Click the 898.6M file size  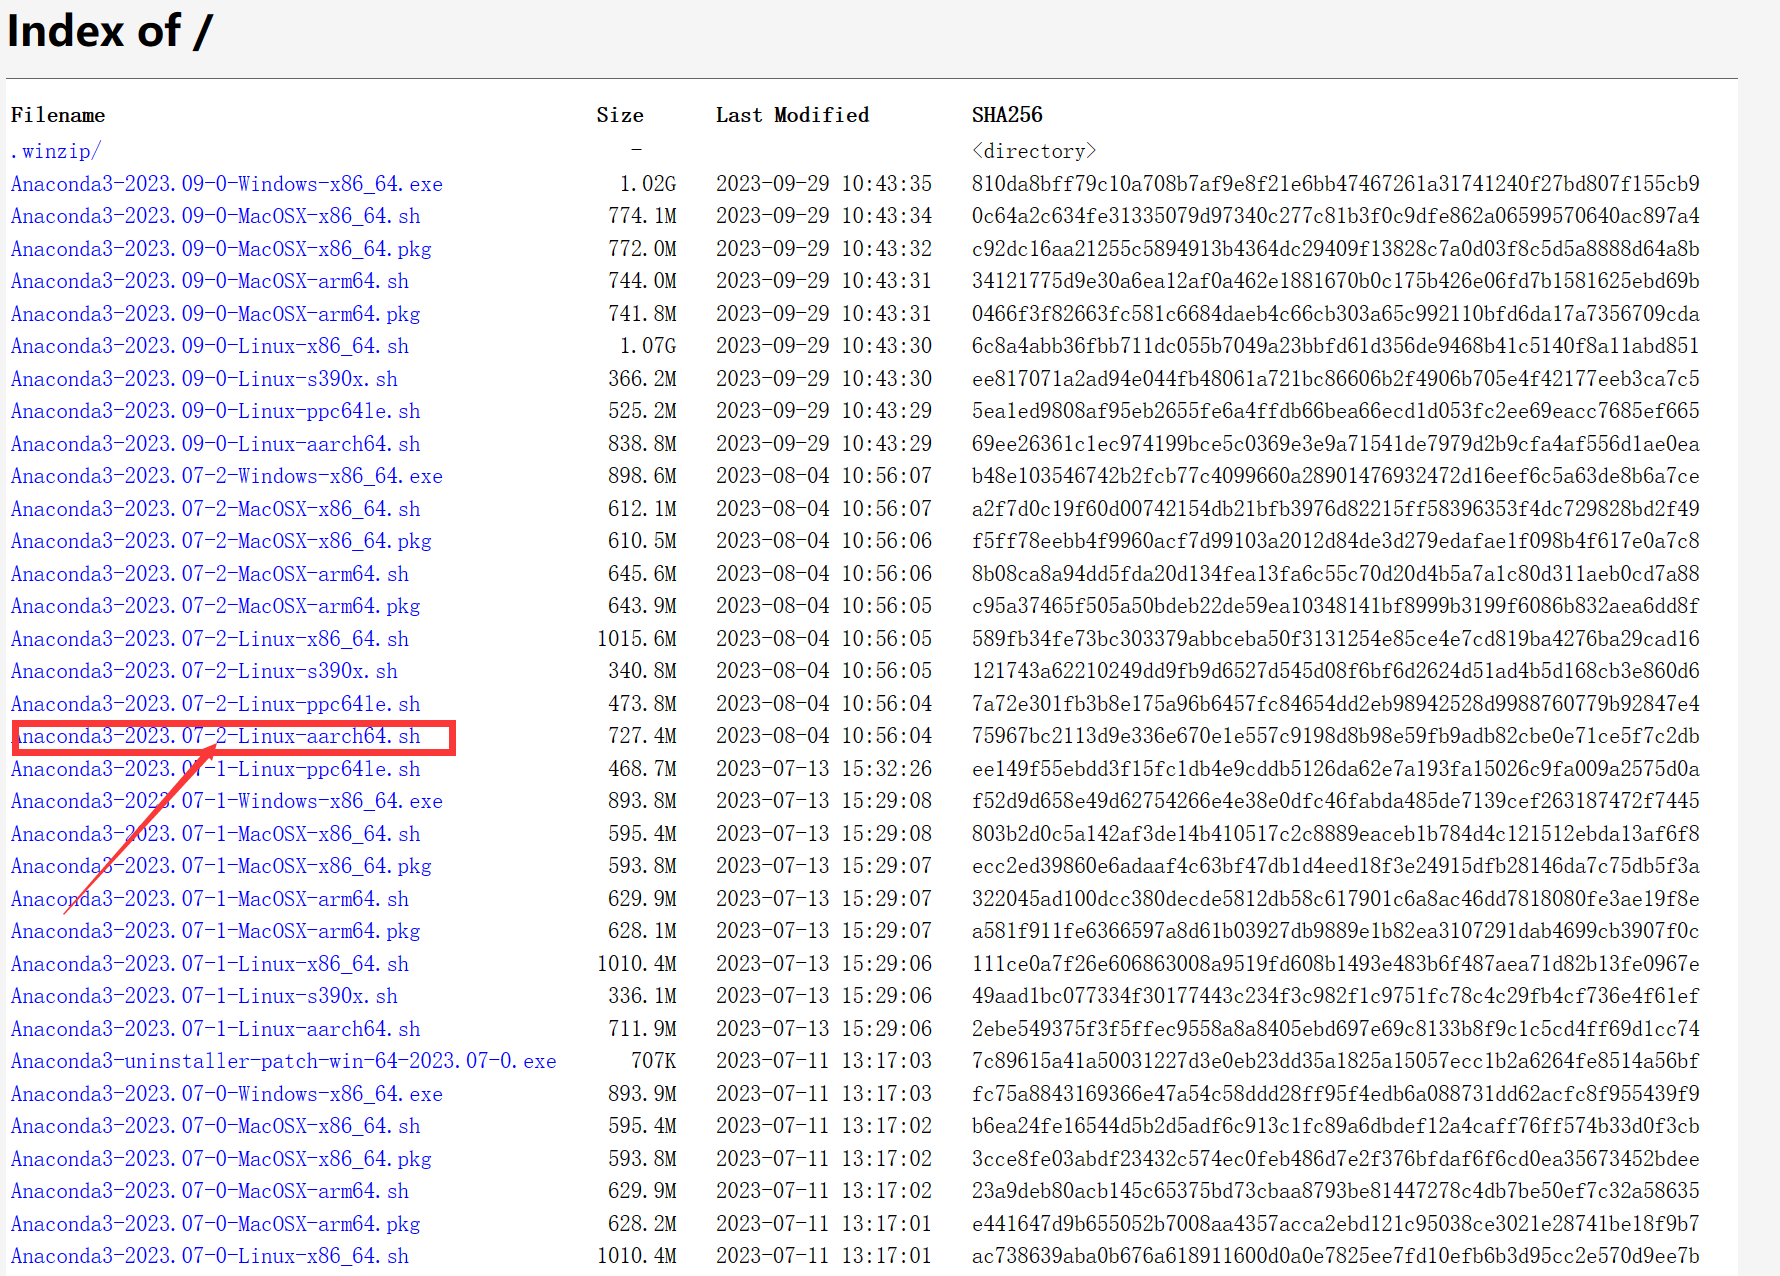tap(643, 476)
